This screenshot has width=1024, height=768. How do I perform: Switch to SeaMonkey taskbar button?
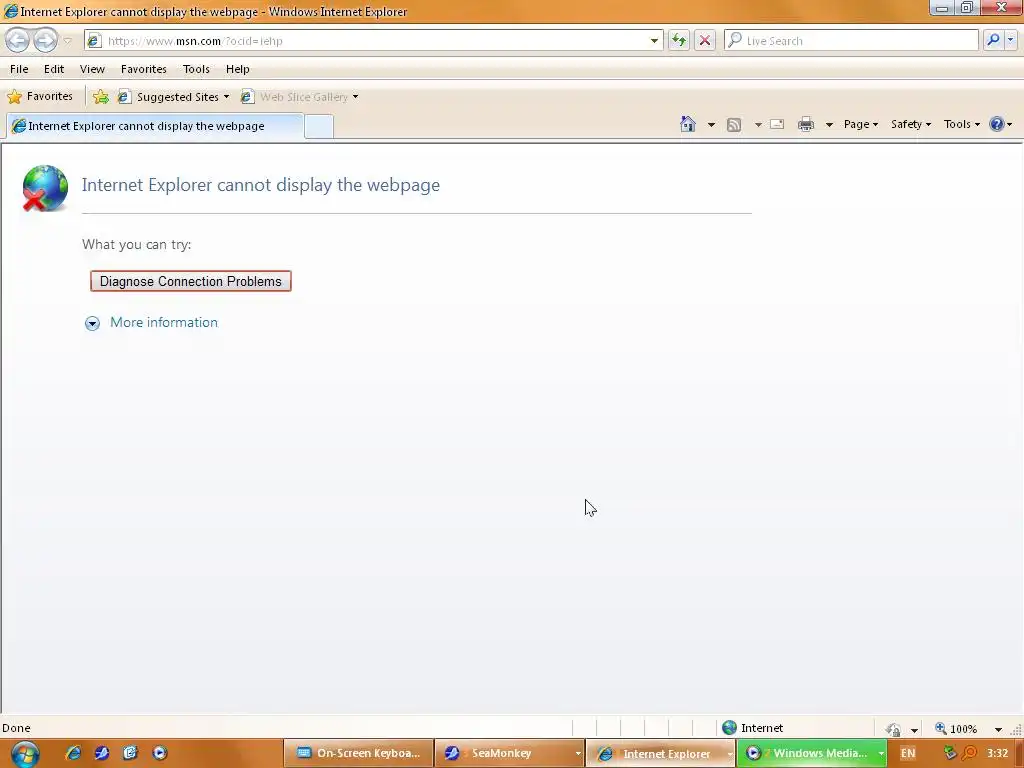pyautogui.click(x=509, y=753)
